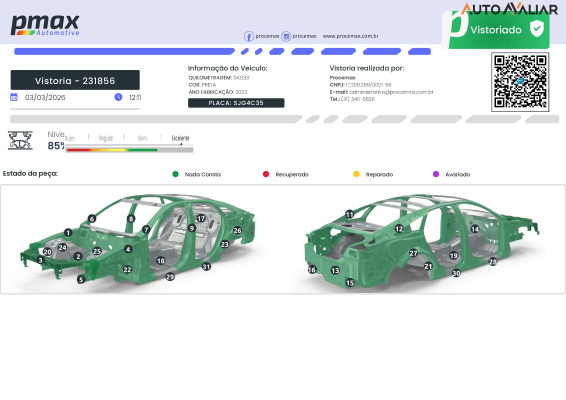Click the pmax Automotive logo
The width and height of the screenshot is (566, 400).
click(45, 25)
